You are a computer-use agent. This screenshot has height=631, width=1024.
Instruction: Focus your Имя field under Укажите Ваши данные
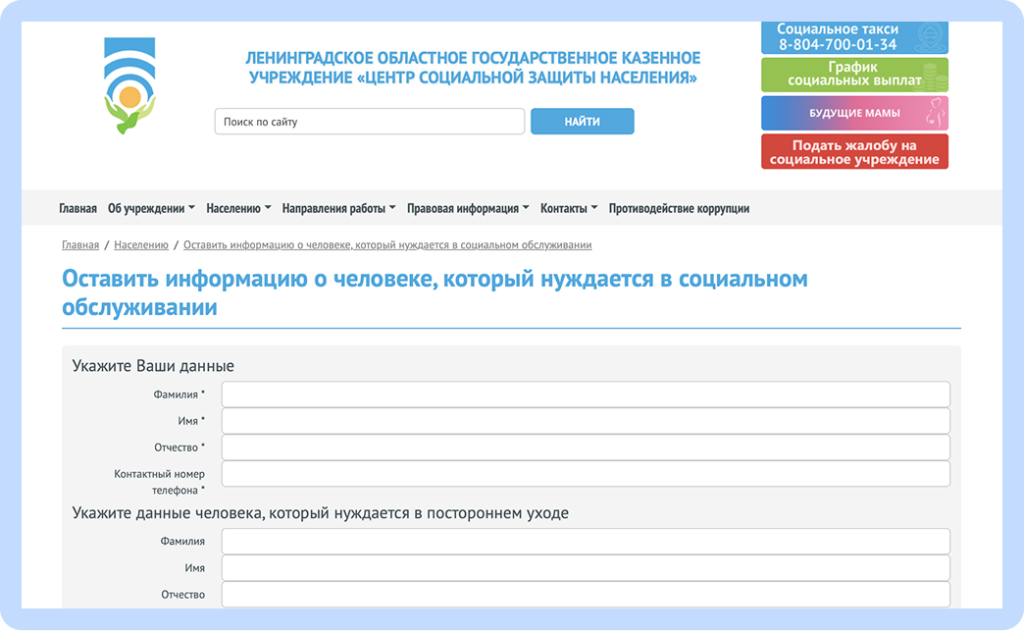coord(586,421)
